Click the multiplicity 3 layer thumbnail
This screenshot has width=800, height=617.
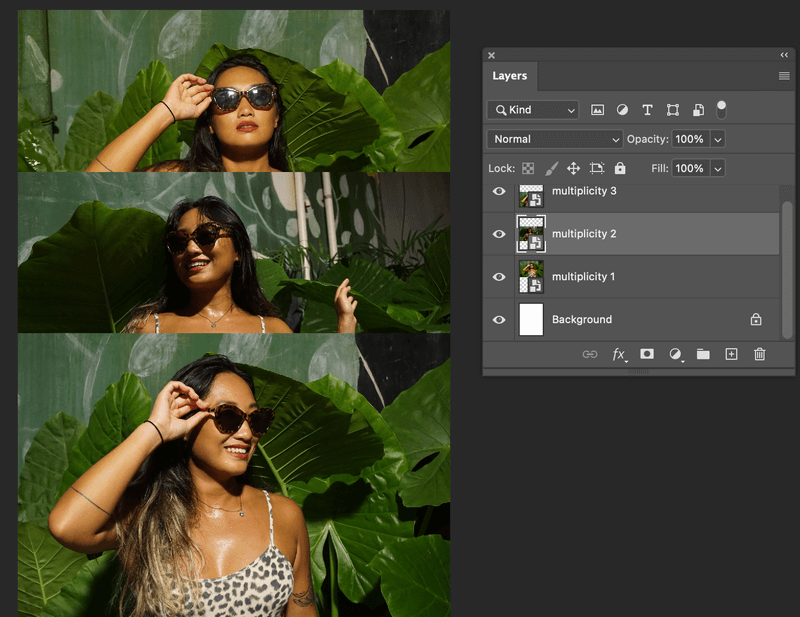click(531, 195)
